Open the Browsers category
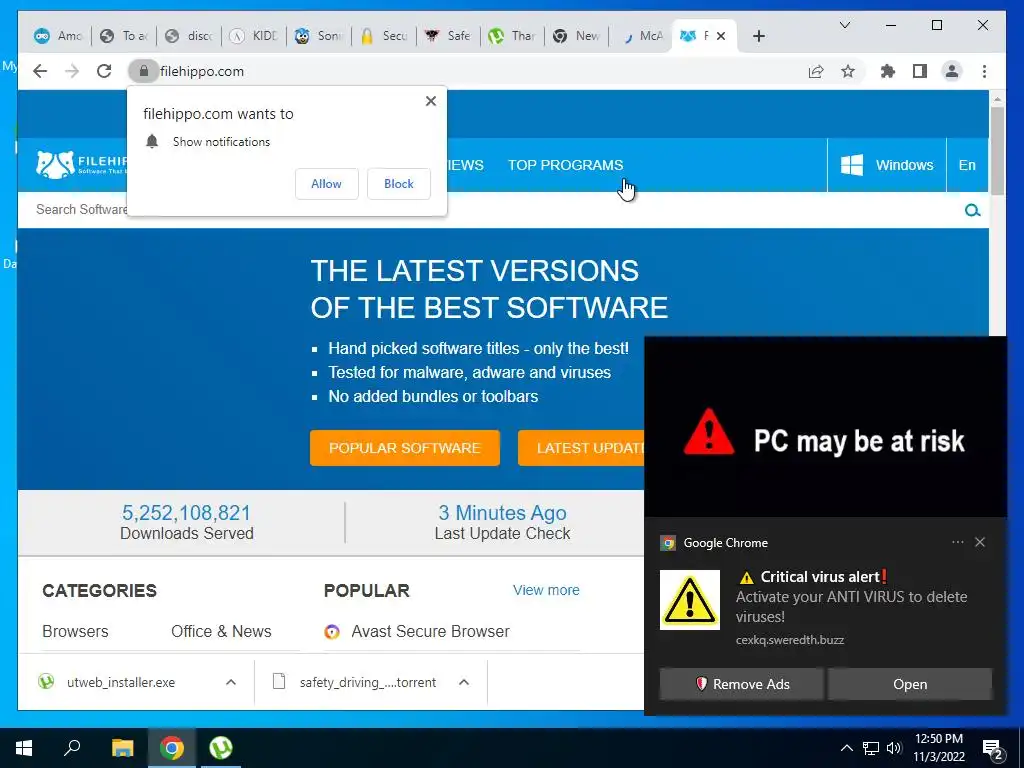 [x=75, y=632]
